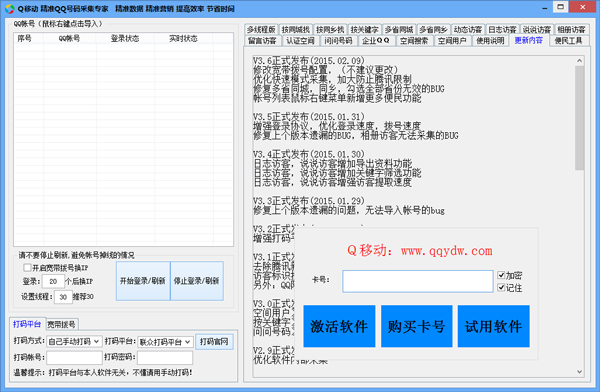Click changelog scrollbar up arrow
The width and height of the screenshot is (600, 392).
point(579,60)
